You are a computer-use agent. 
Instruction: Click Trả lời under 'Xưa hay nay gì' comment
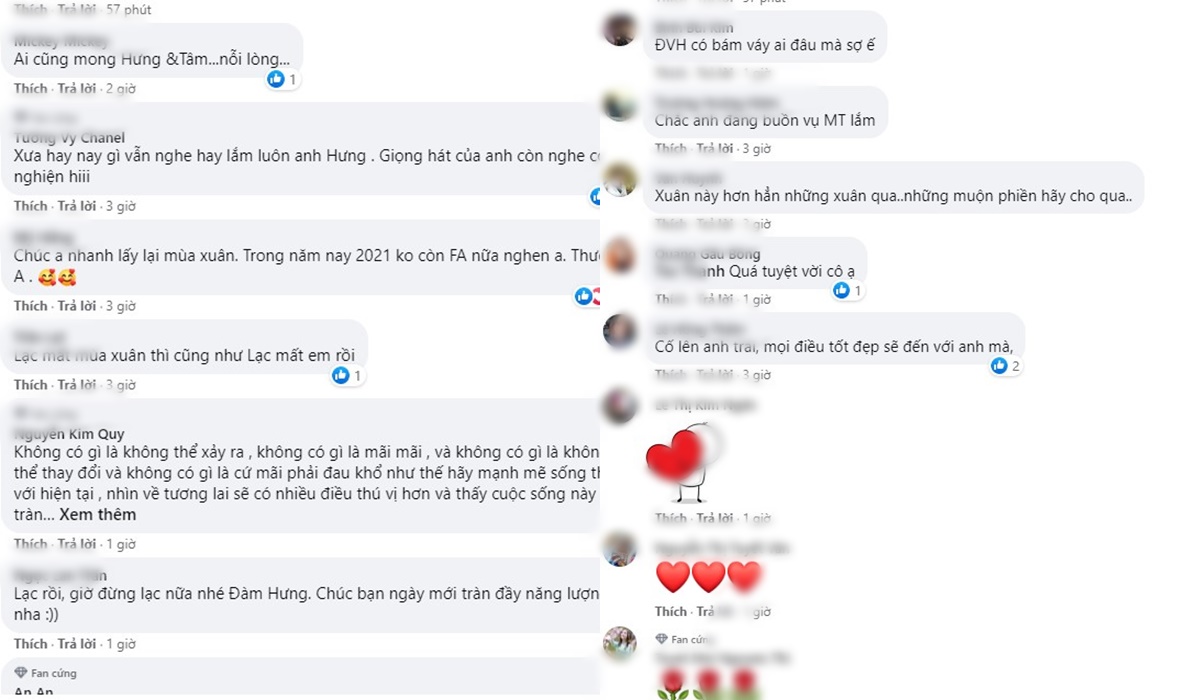(x=77, y=206)
